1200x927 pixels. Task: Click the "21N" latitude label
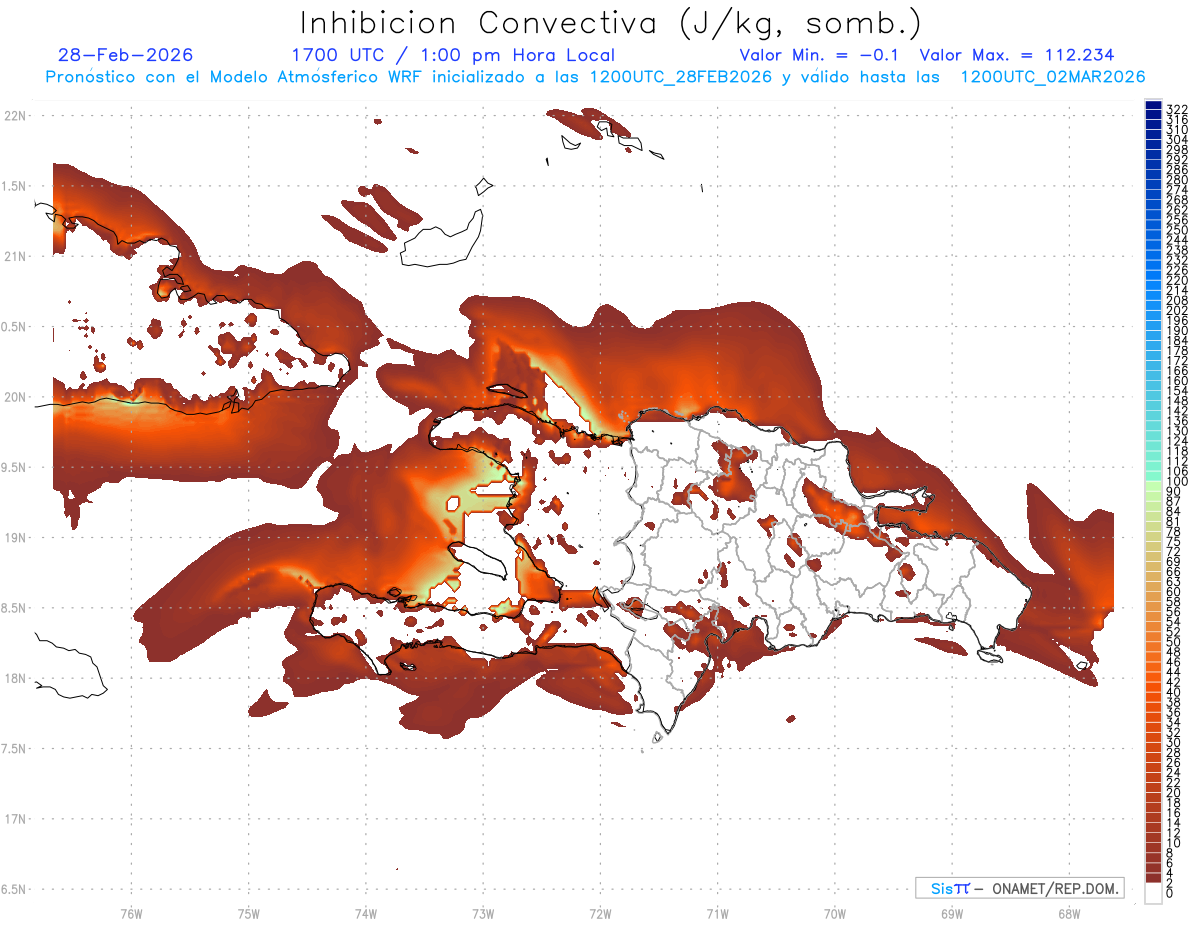pos(14,257)
